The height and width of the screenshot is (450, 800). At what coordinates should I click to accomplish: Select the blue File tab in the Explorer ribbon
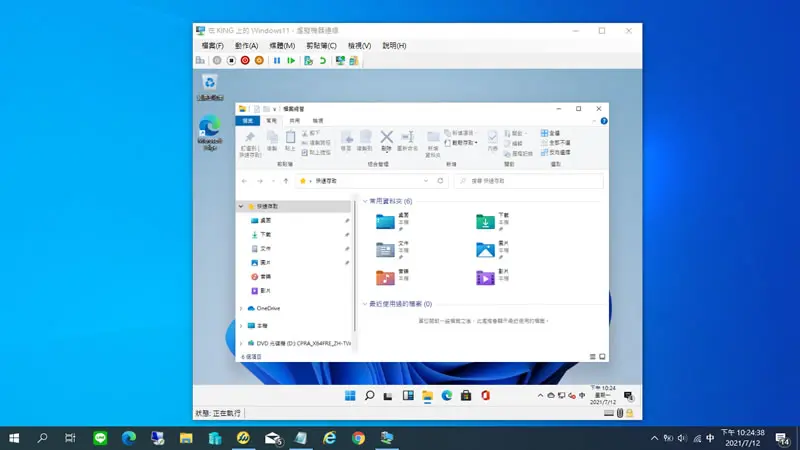247,121
